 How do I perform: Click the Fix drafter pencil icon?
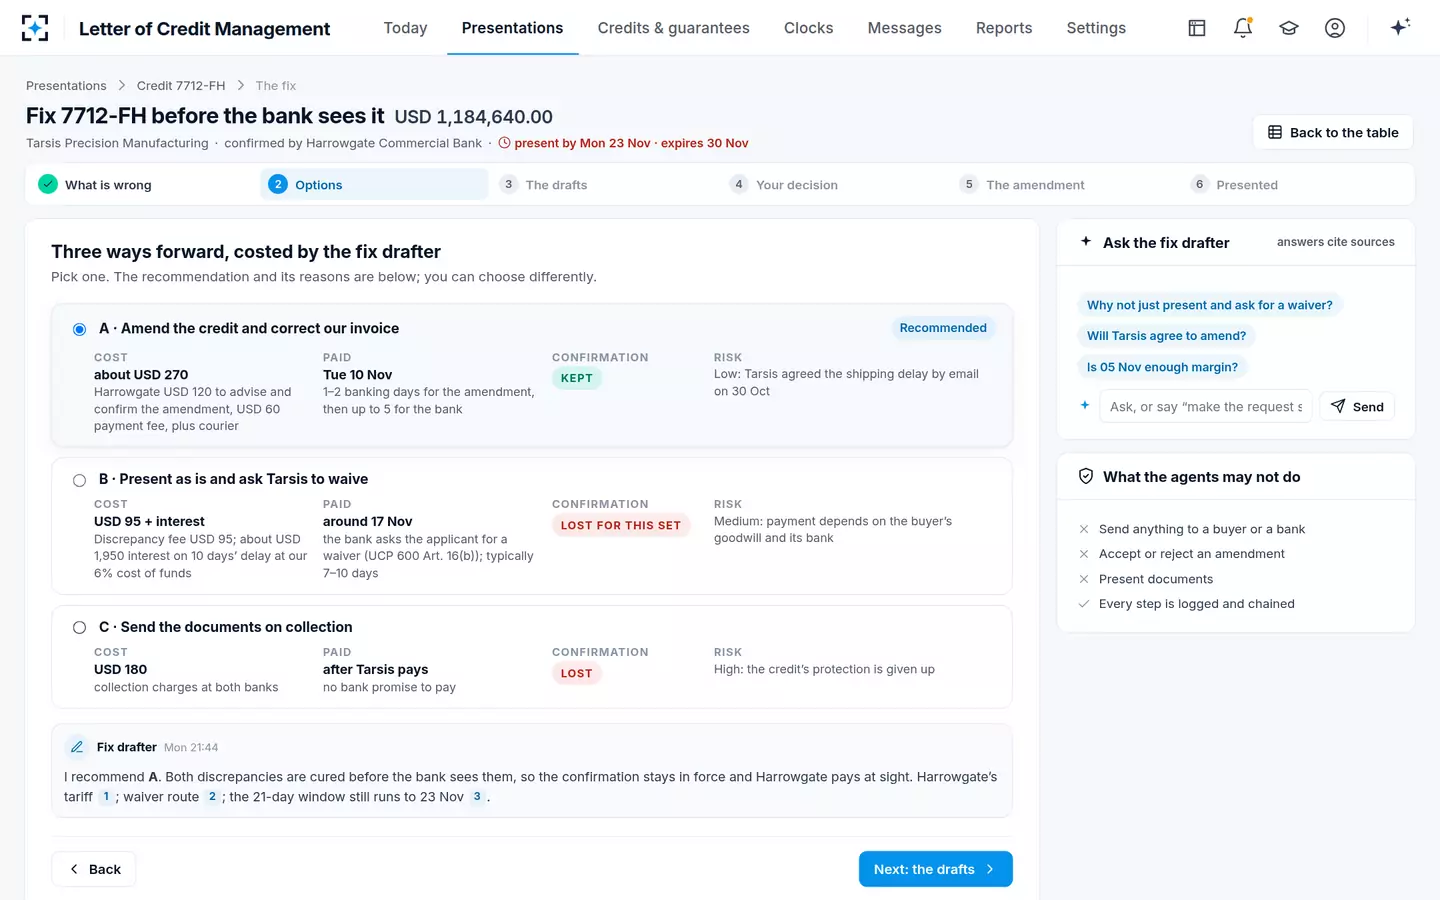[x=77, y=747]
